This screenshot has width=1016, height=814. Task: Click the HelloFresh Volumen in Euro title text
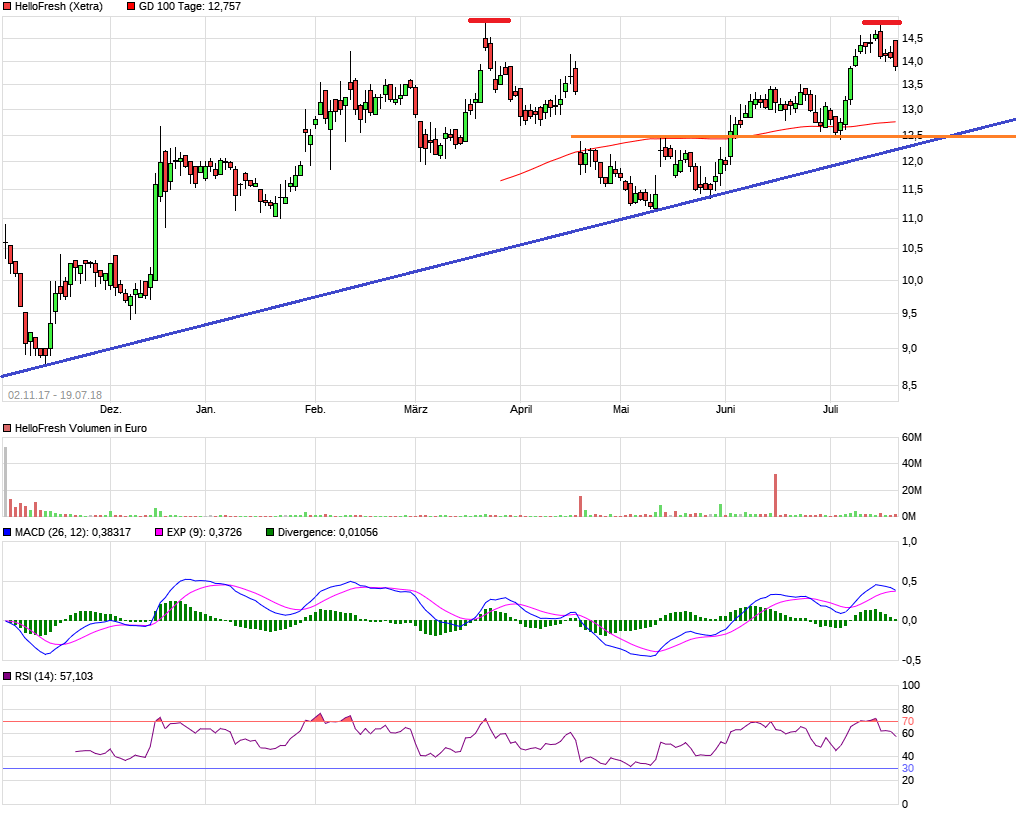[76, 428]
